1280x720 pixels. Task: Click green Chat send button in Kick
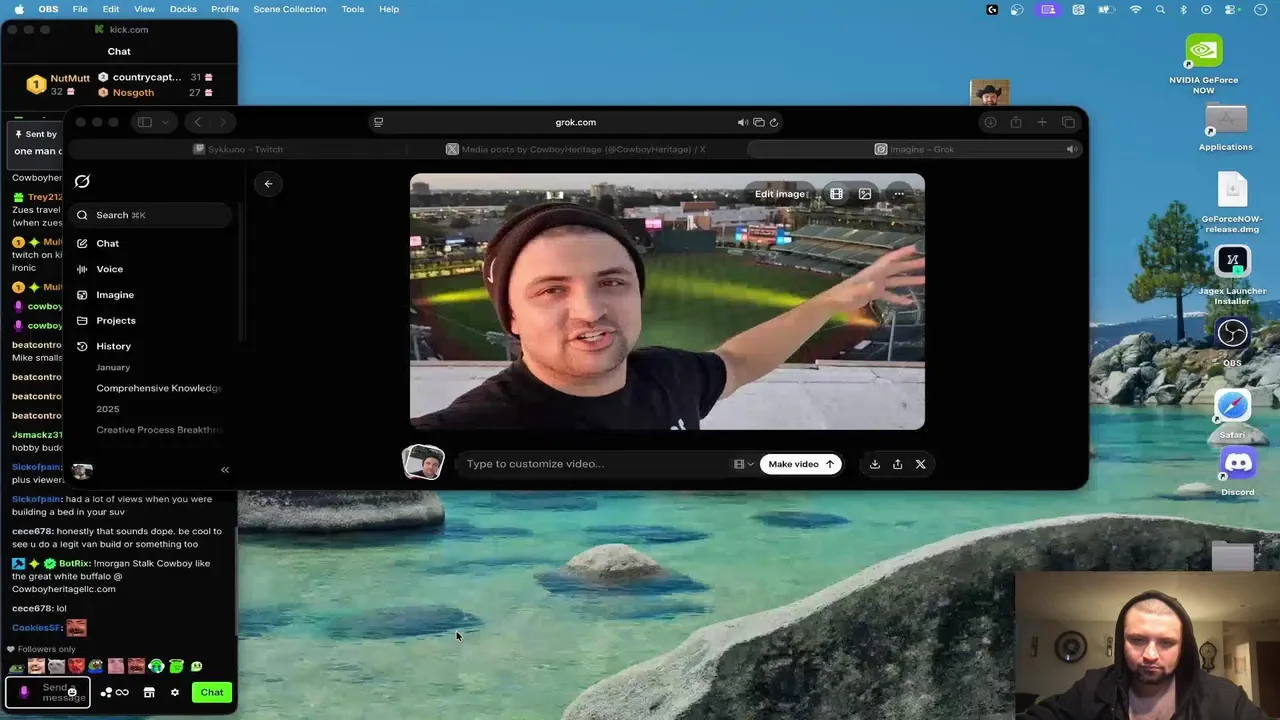[x=211, y=692]
